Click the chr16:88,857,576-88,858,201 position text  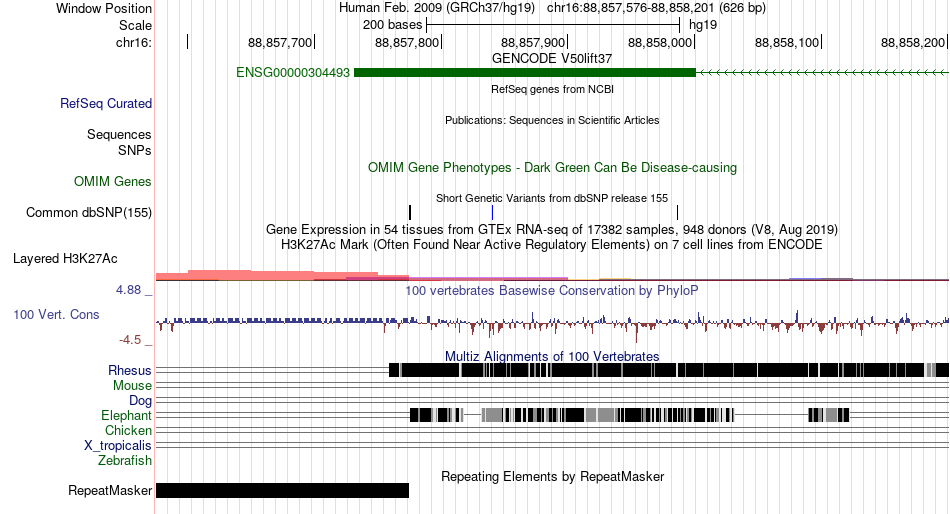[x=656, y=8]
